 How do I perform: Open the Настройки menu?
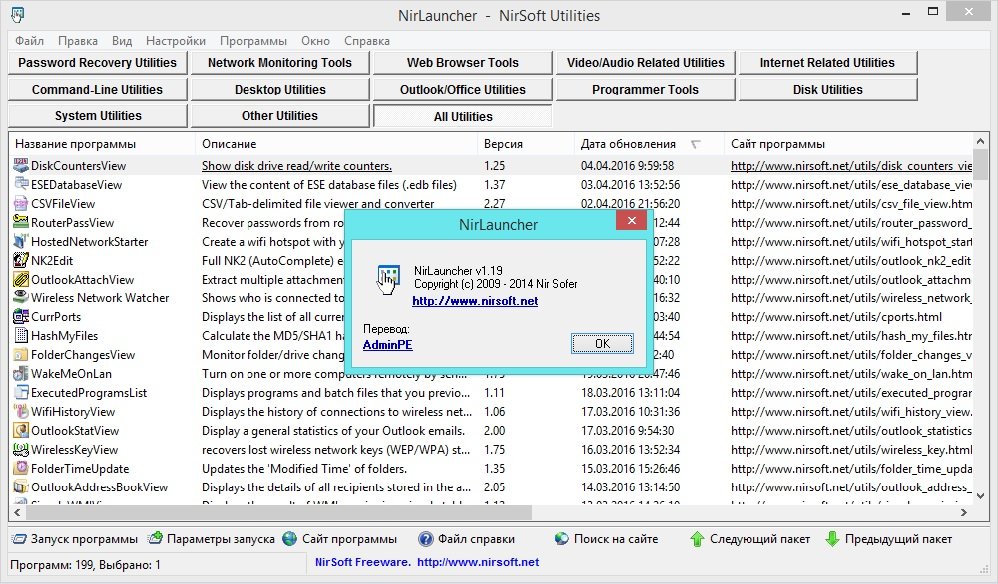176,41
